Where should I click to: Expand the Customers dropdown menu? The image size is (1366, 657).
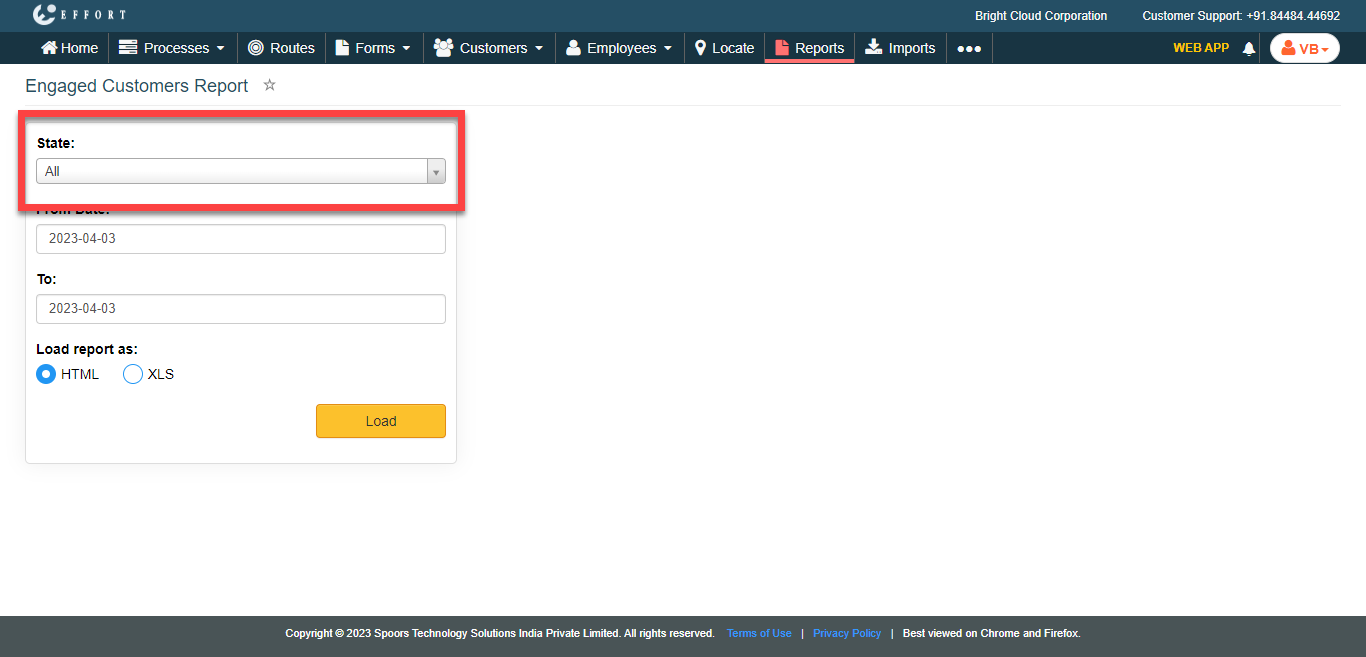pyautogui.click(x=489, y=48)
